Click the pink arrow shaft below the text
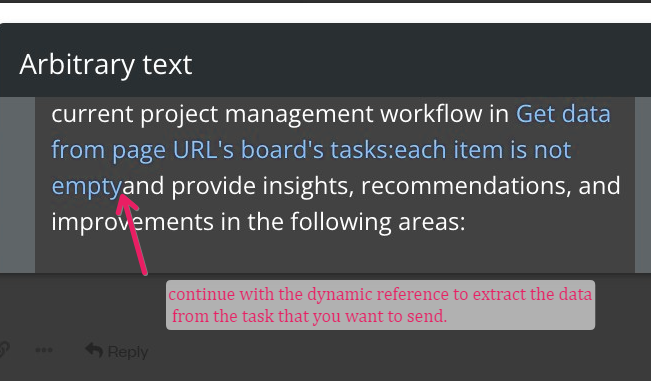 pyautogui.click(x=138, y=243)
